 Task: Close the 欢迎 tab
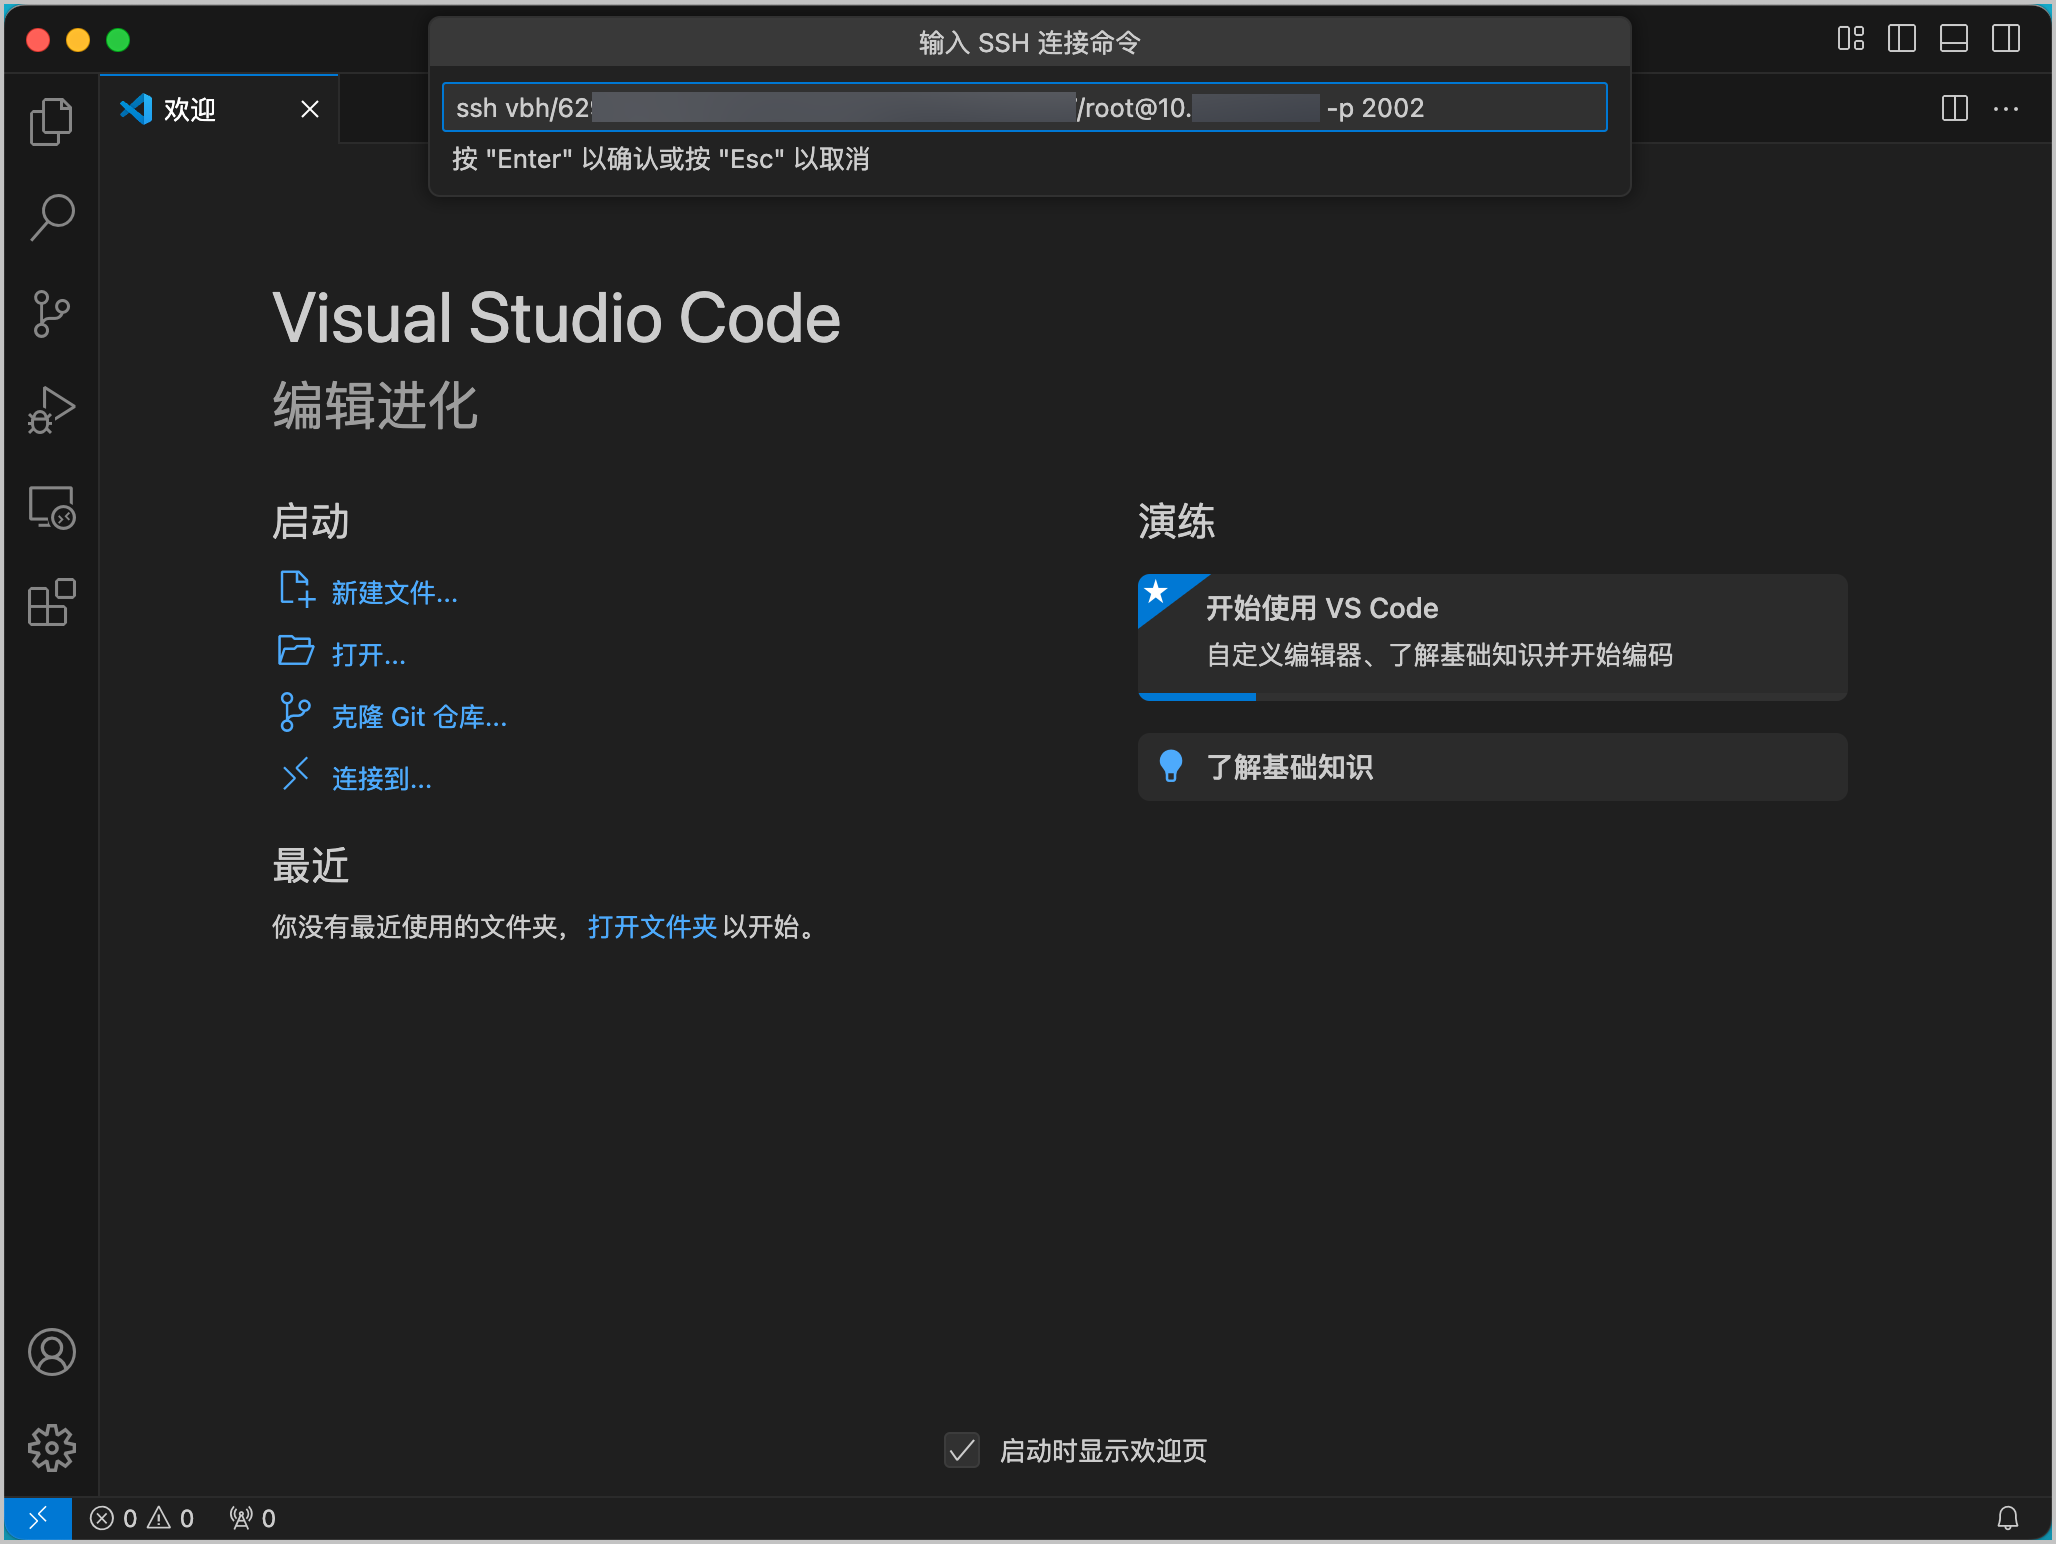(310, 109)
